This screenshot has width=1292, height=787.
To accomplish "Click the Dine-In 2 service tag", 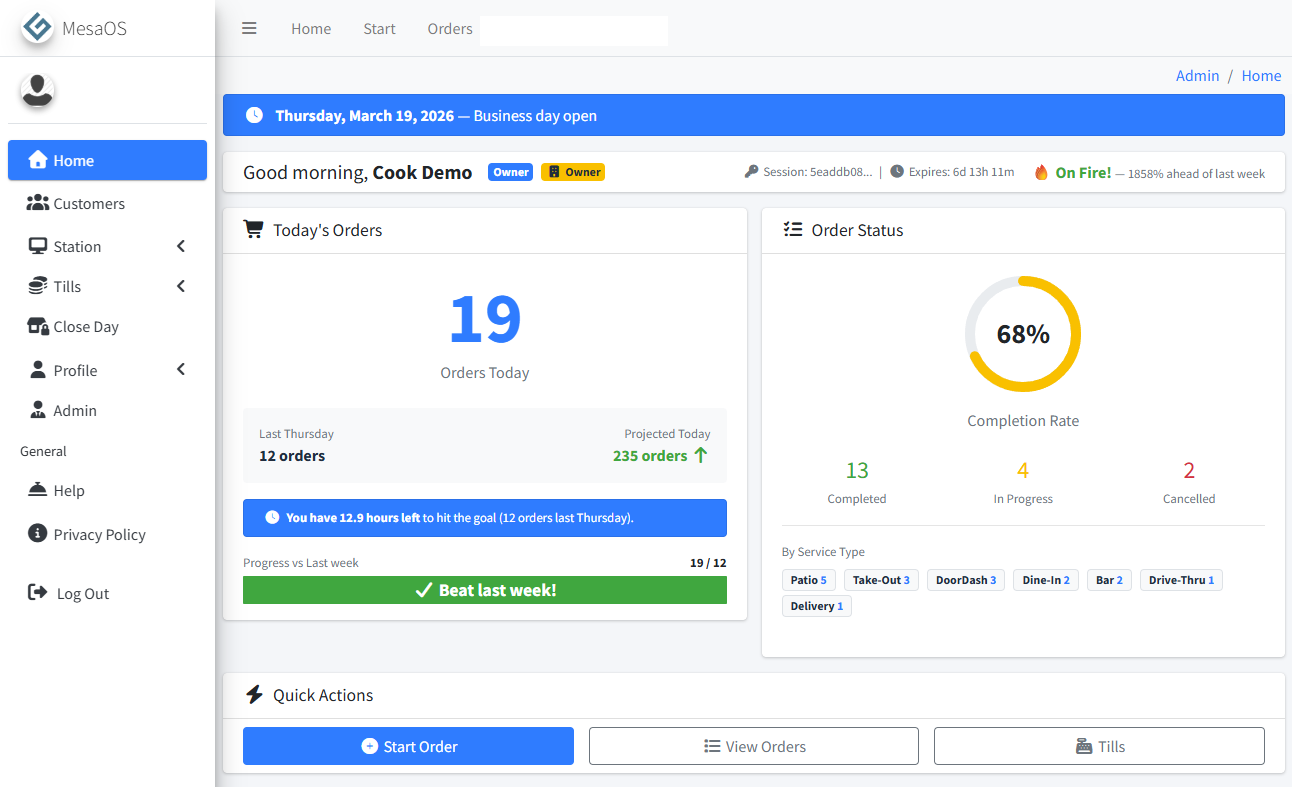I will coord(1046,580).
